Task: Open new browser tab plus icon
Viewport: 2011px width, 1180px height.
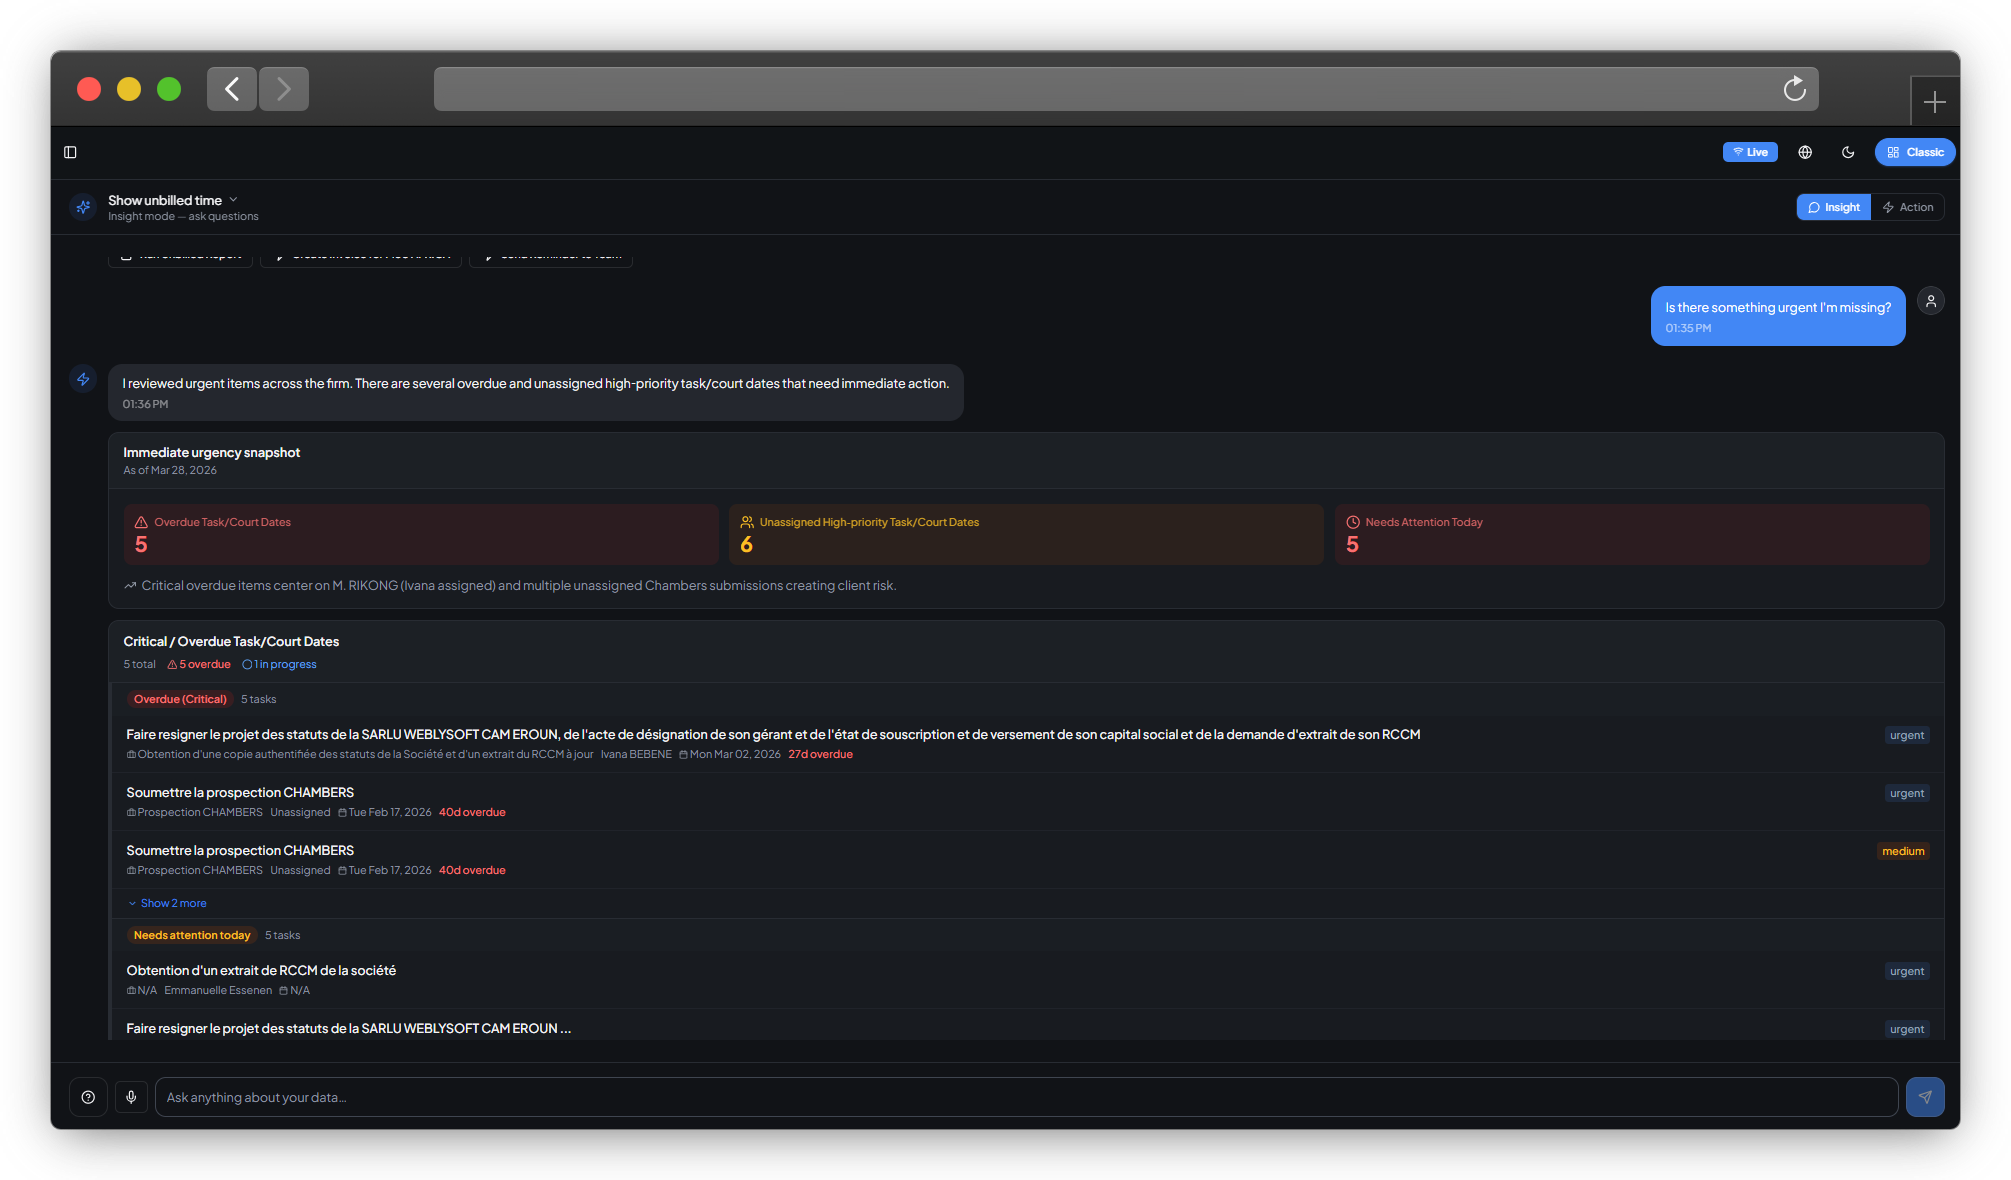Action: (x=1934, y=102)
